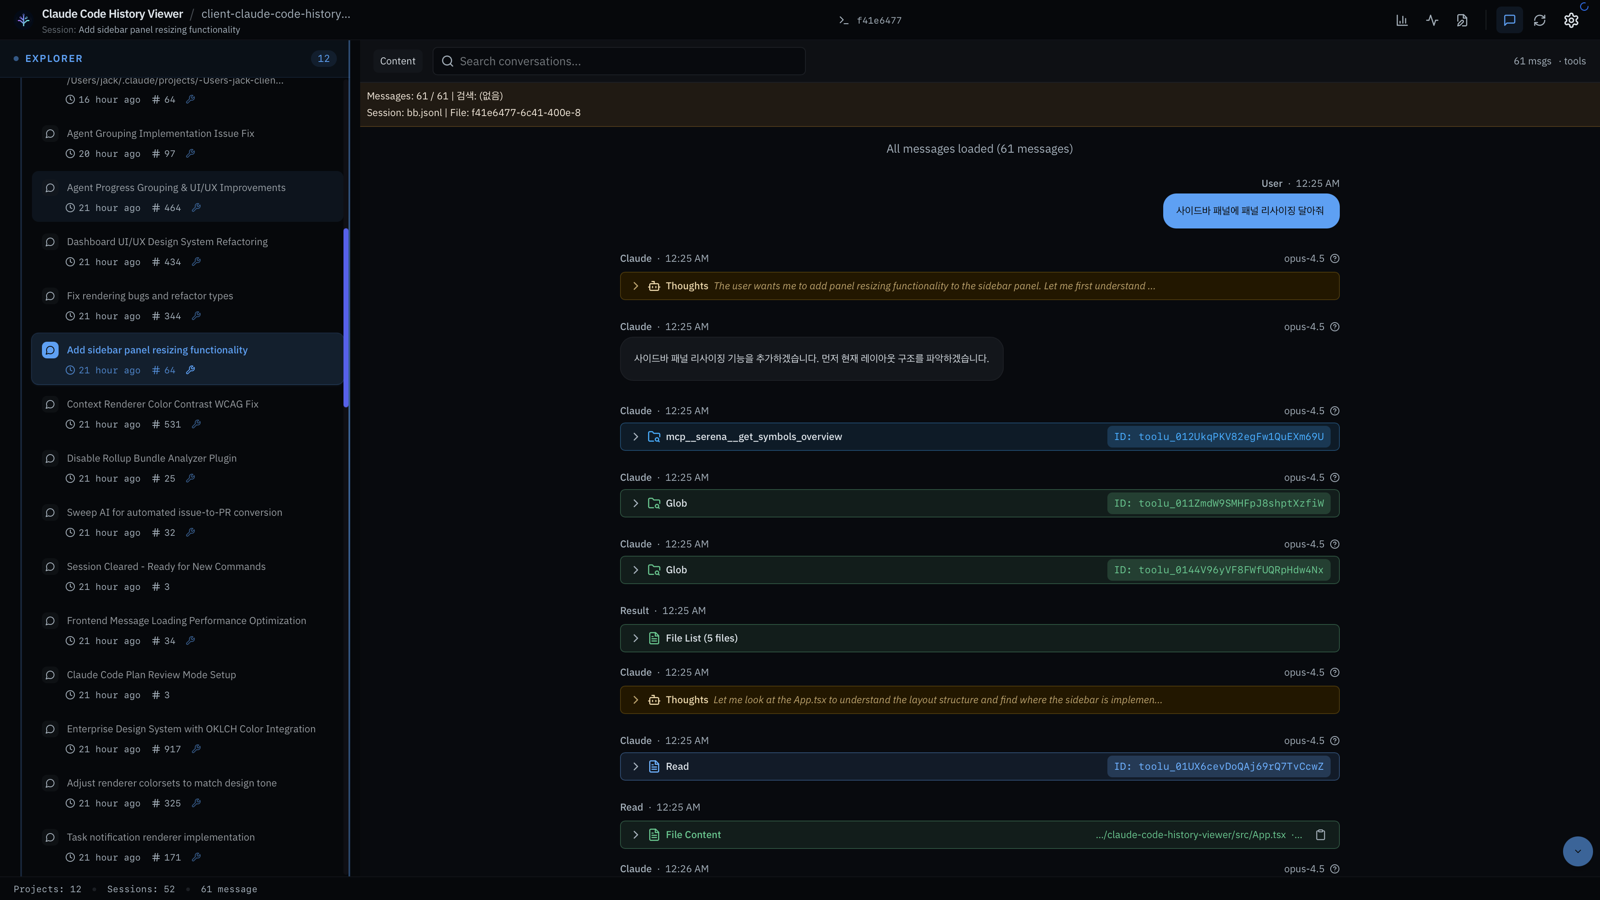Screen dimensions: 1600x900
Task: Click the f41e6477 session ID label
Action: [879, 20]
